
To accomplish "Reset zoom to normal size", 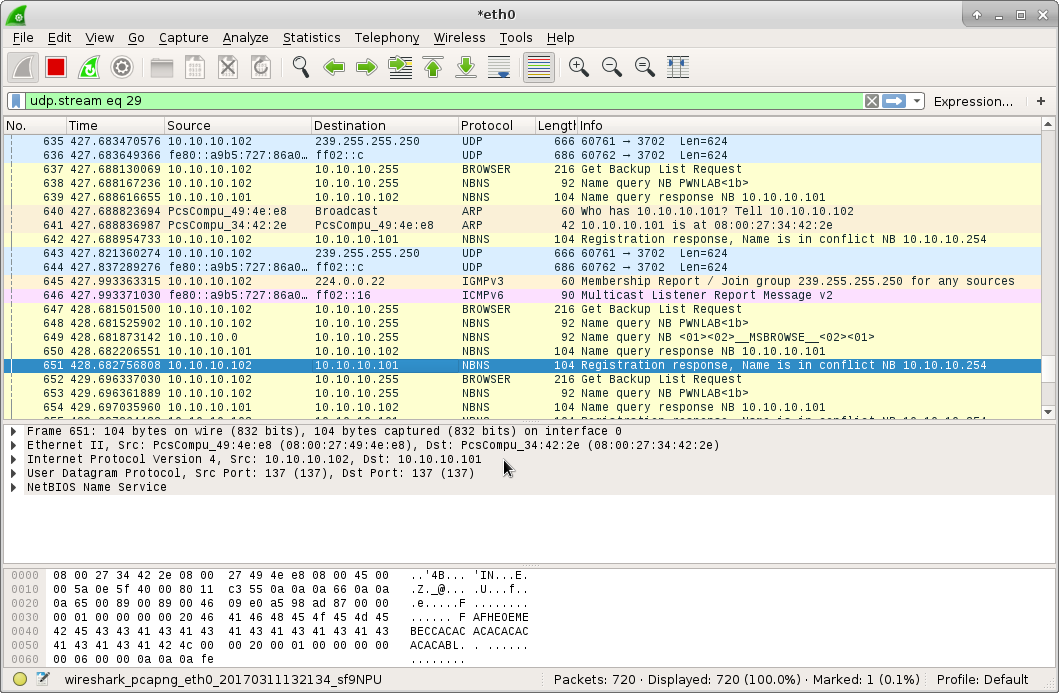I will coord(645,68).
